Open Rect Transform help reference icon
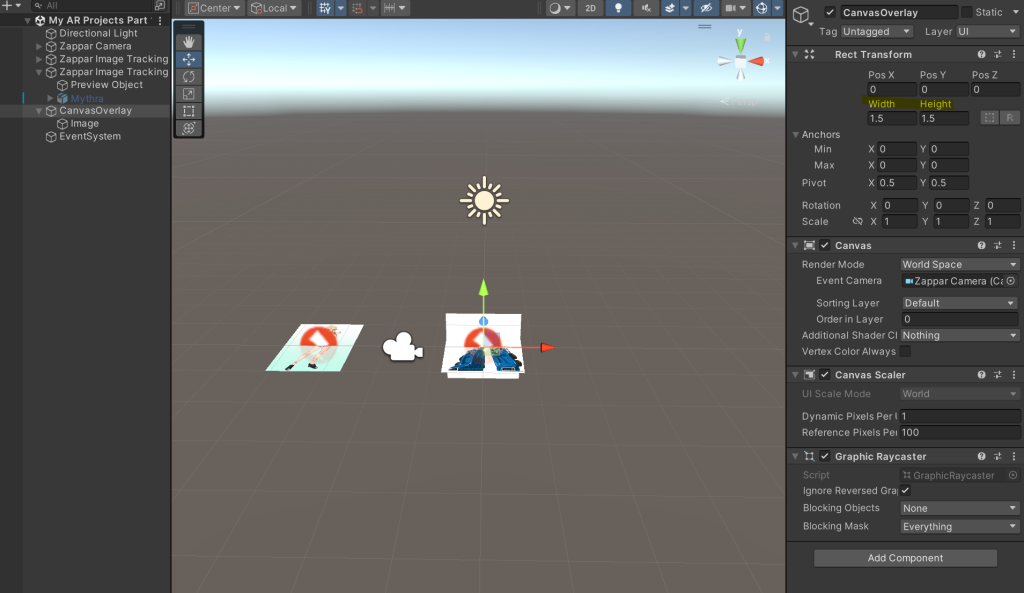Viewport: 1024px width, 593px height. (x=981, y=55)
